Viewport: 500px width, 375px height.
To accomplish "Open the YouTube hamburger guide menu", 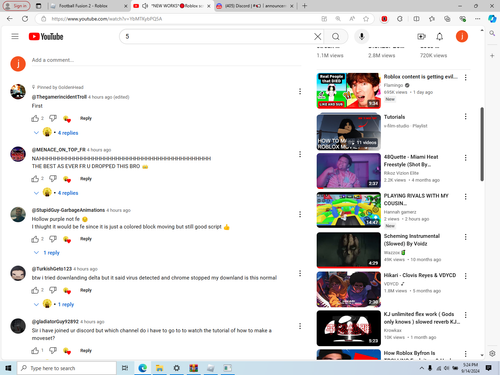I will [15, 36].
